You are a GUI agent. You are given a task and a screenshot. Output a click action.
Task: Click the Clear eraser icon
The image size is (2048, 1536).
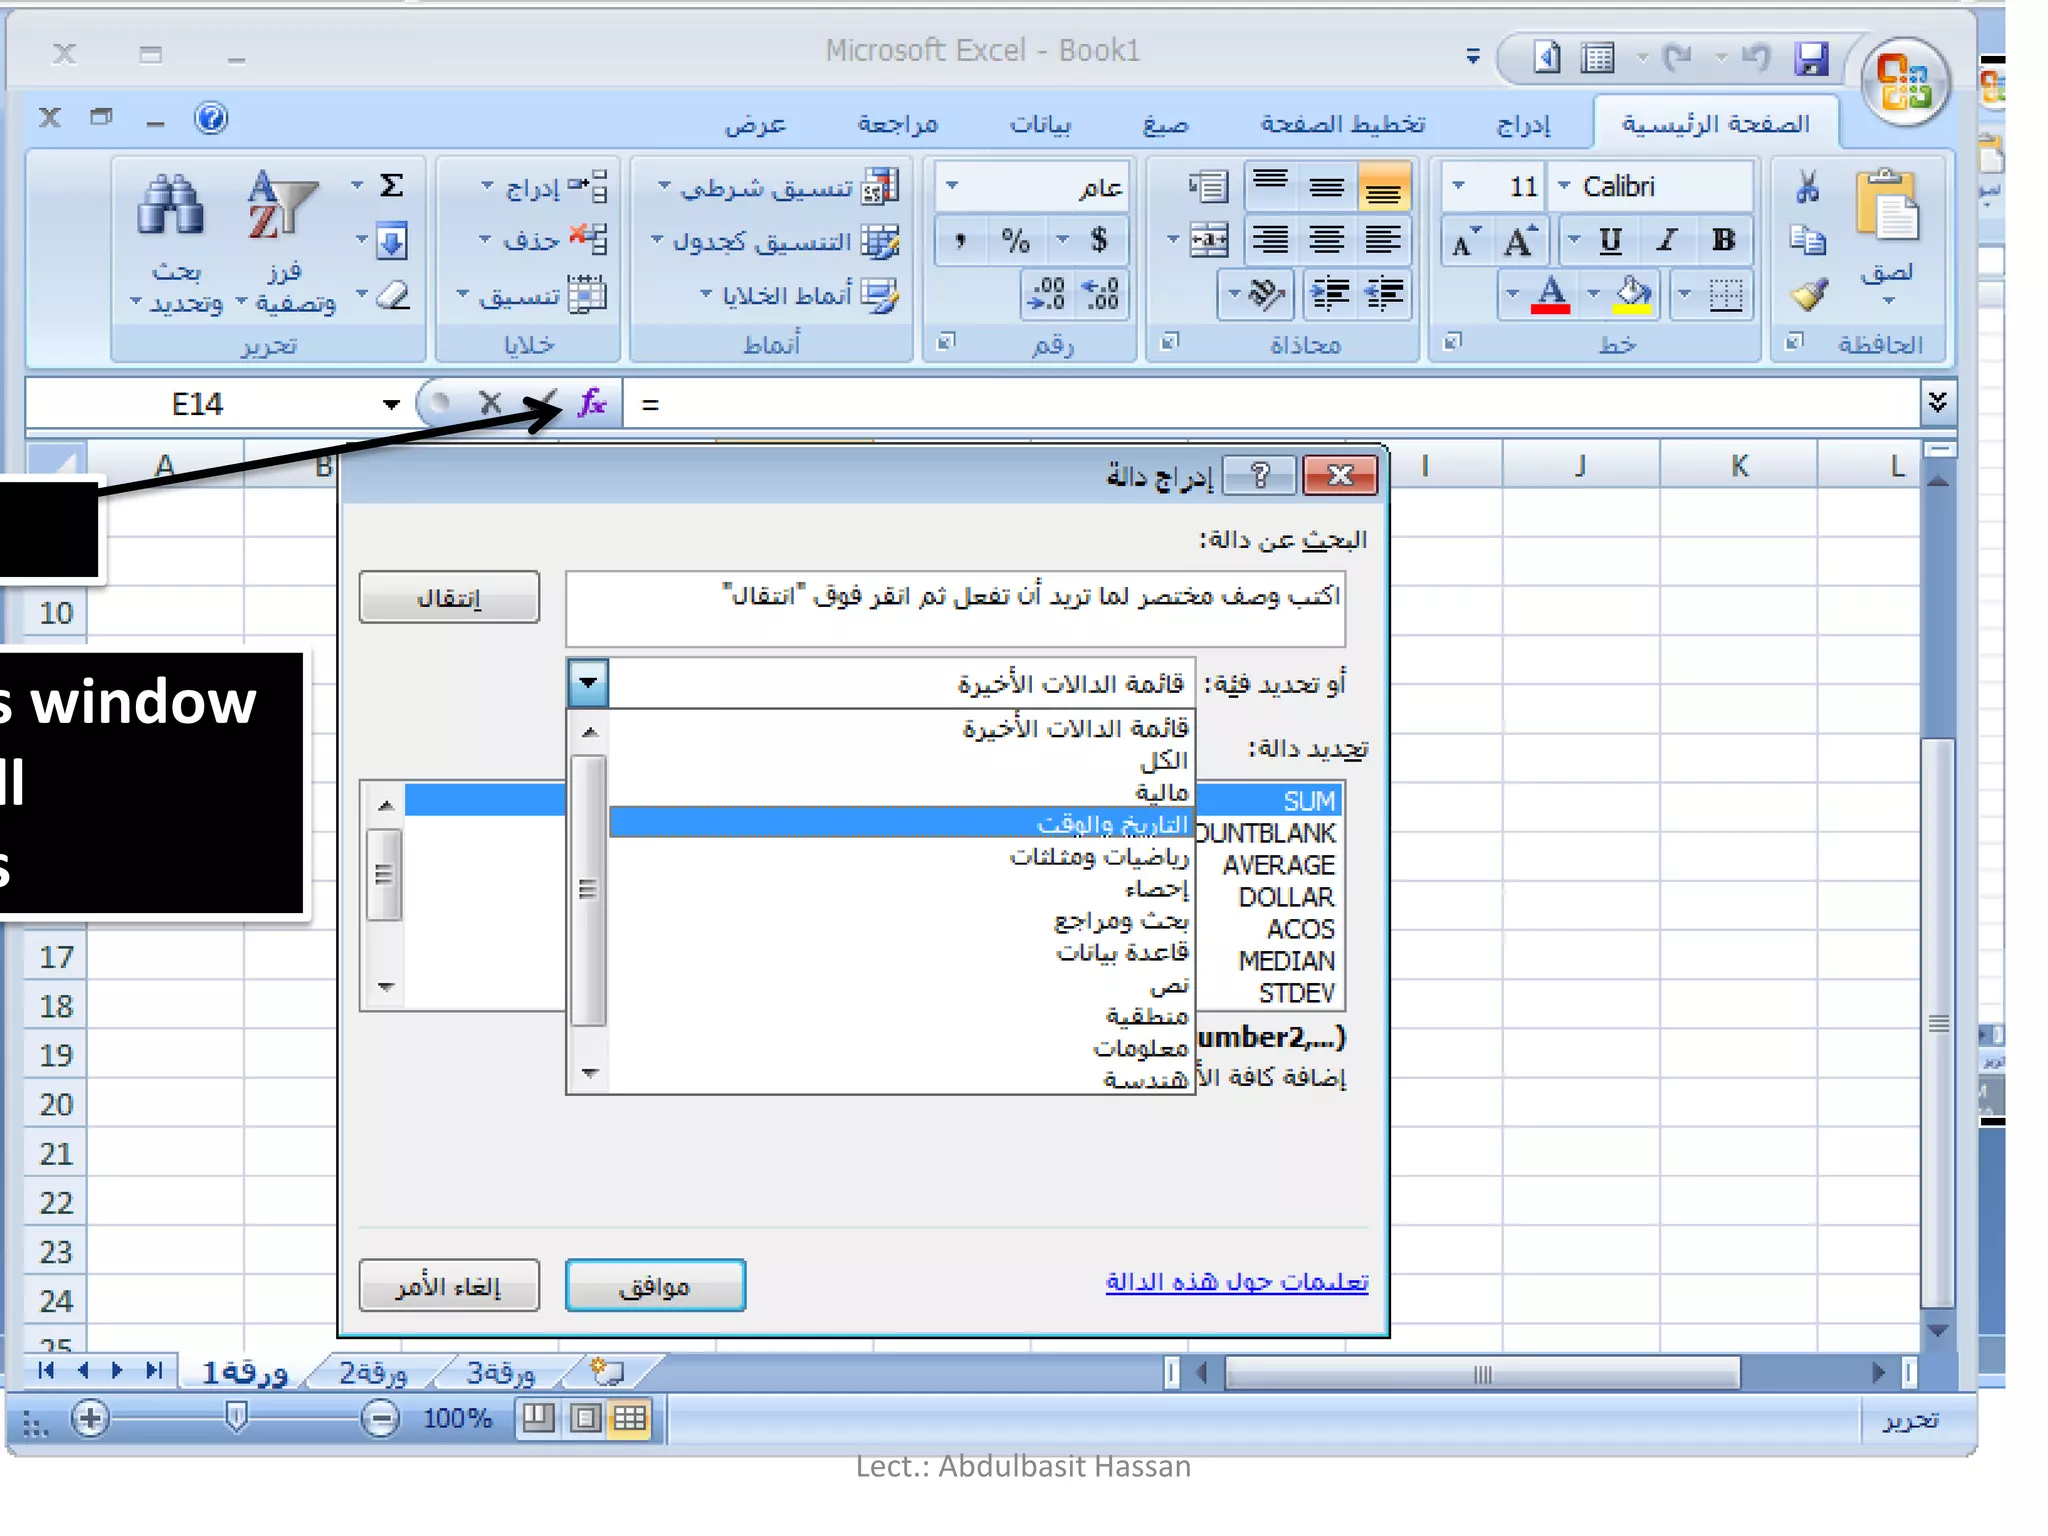point(393,295)
